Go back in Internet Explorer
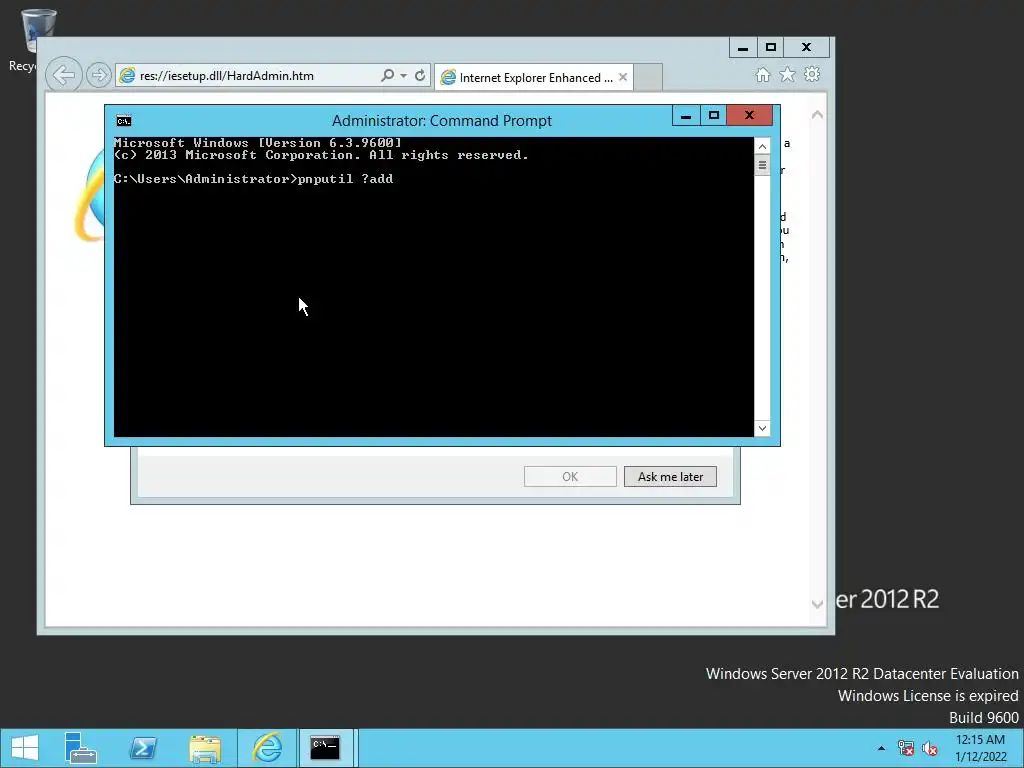 [64, 75]
